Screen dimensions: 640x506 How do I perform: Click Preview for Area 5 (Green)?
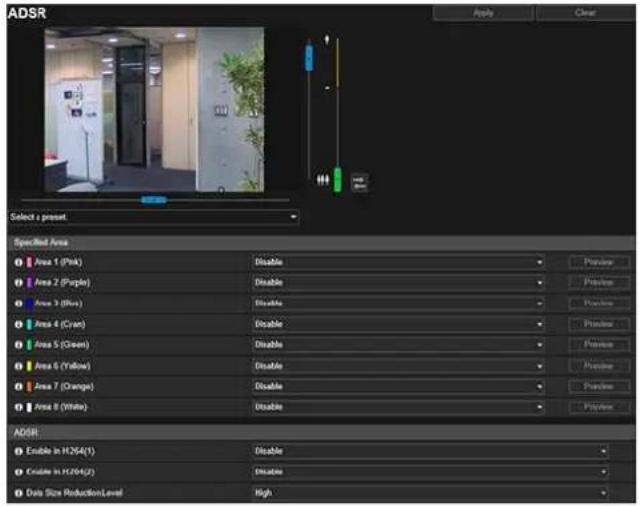pos(599,345)
